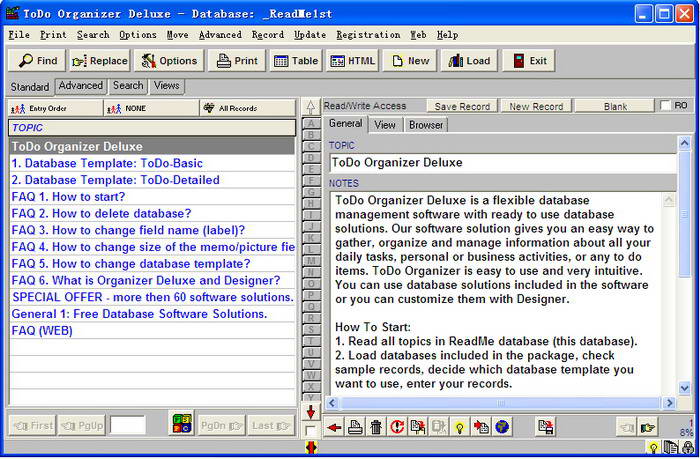The height and width of the screenshot is (459, 700).
Task: Click the Save Record button
Action: coord(462,106)
